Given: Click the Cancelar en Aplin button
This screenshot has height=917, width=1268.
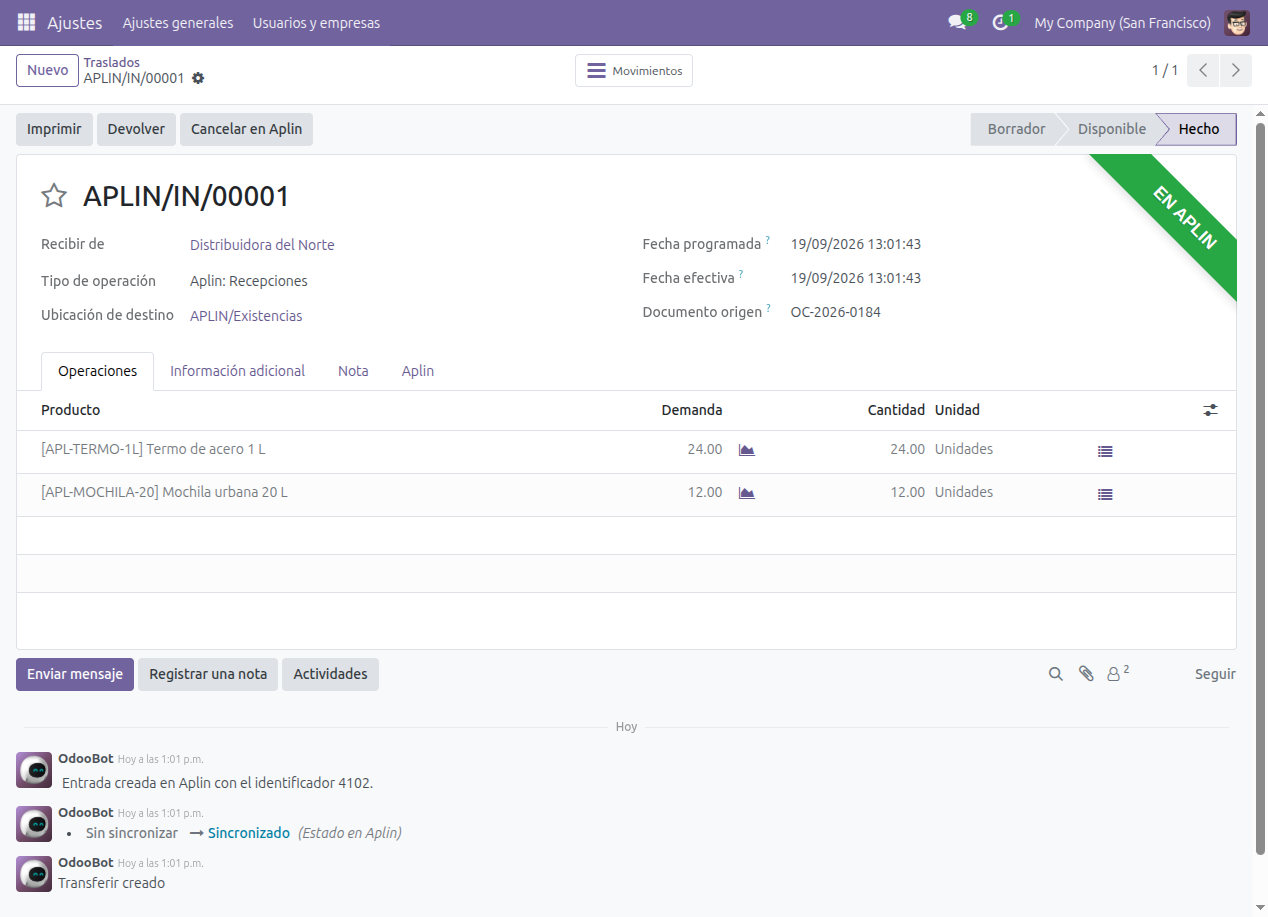Looking at the screenshot, I should point(246,129).
